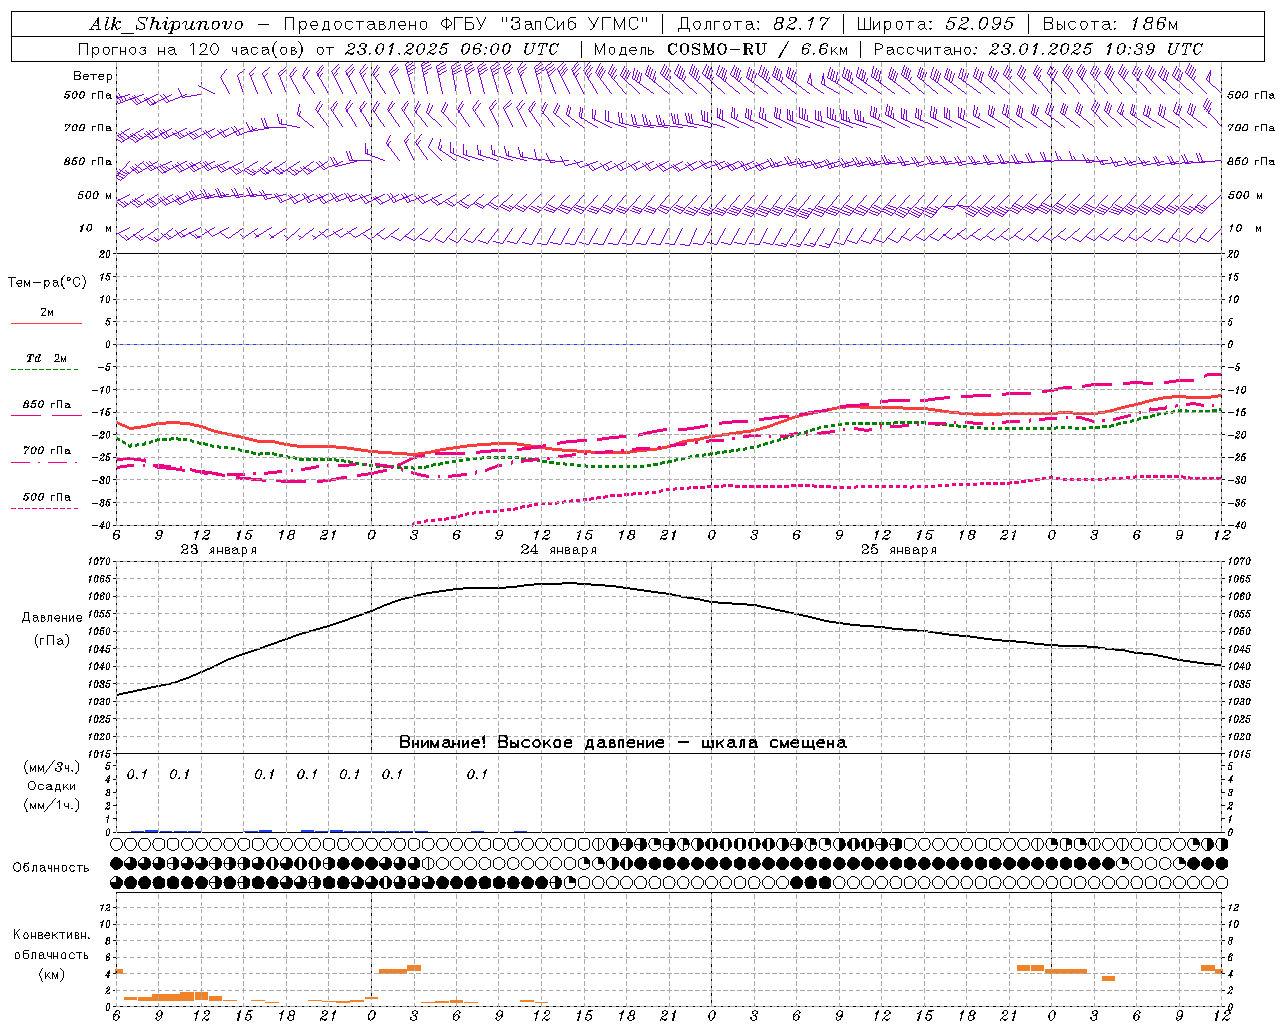Click the Давление axis title
Viewport: 1280px width, 1024px height.
52,618
